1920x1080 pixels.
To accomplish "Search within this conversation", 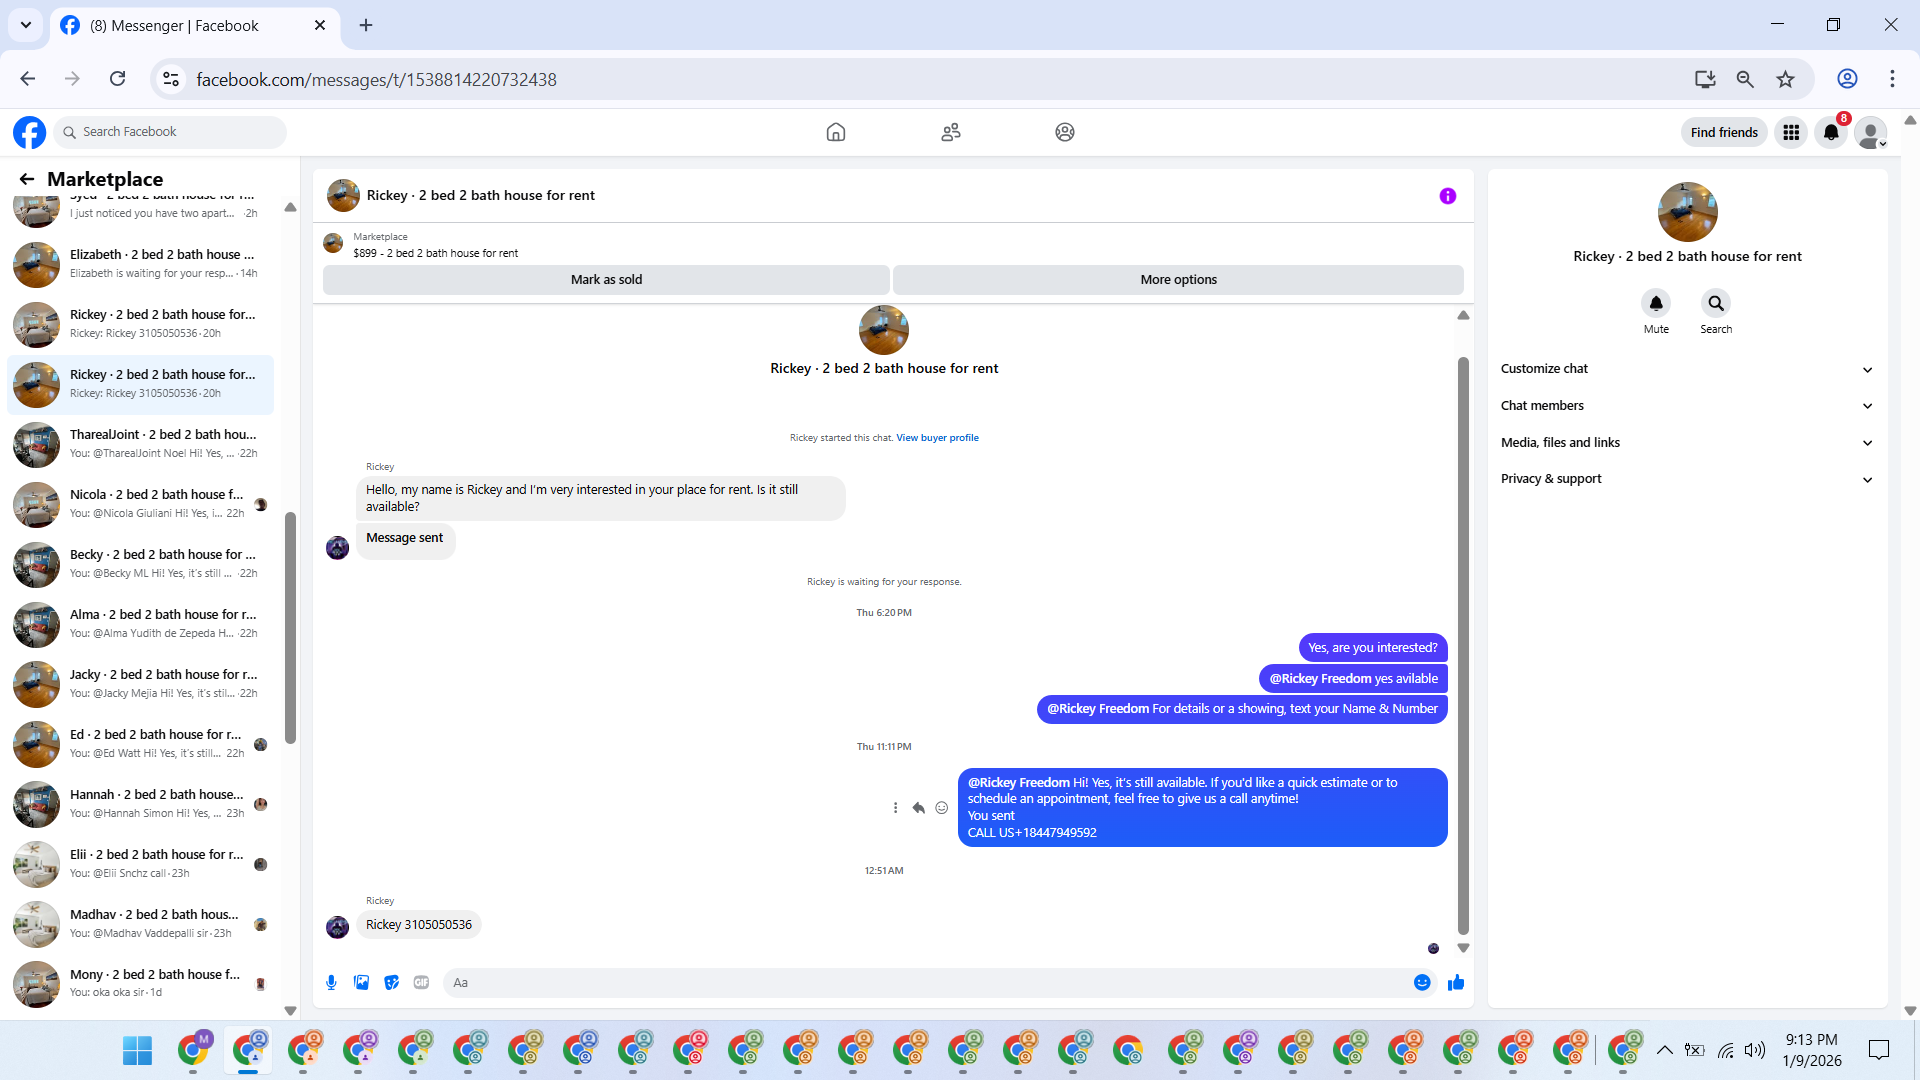I will point(1715,304).
